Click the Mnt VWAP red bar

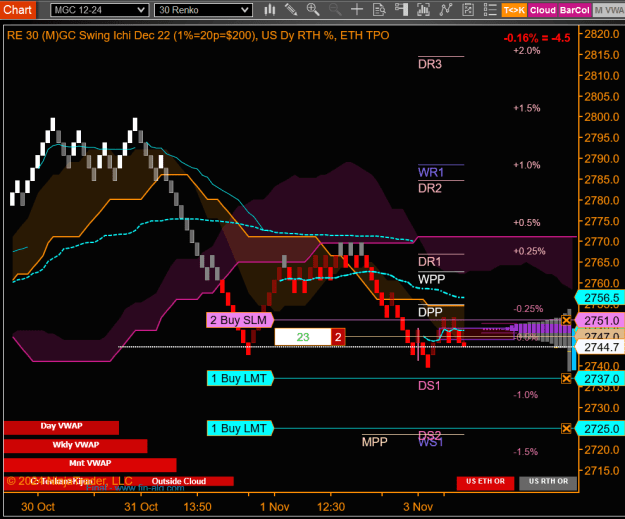tap(90, 464)
